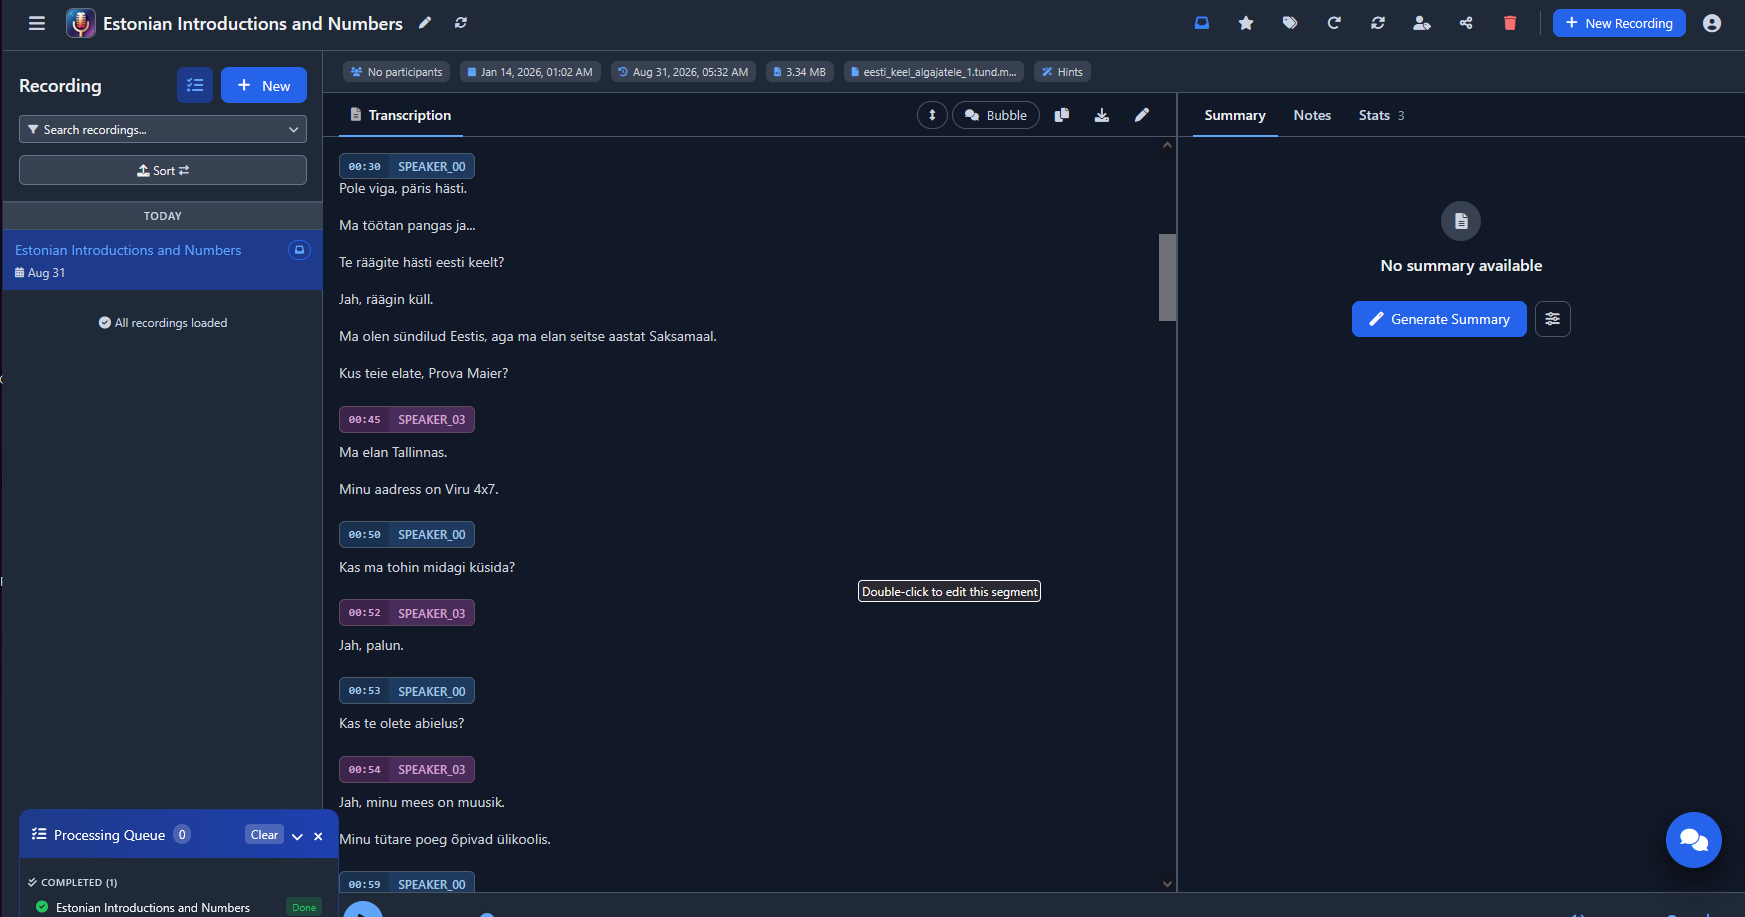Star this recording as favorite
1745x917 pixels.
click(x=1246, y=23)
